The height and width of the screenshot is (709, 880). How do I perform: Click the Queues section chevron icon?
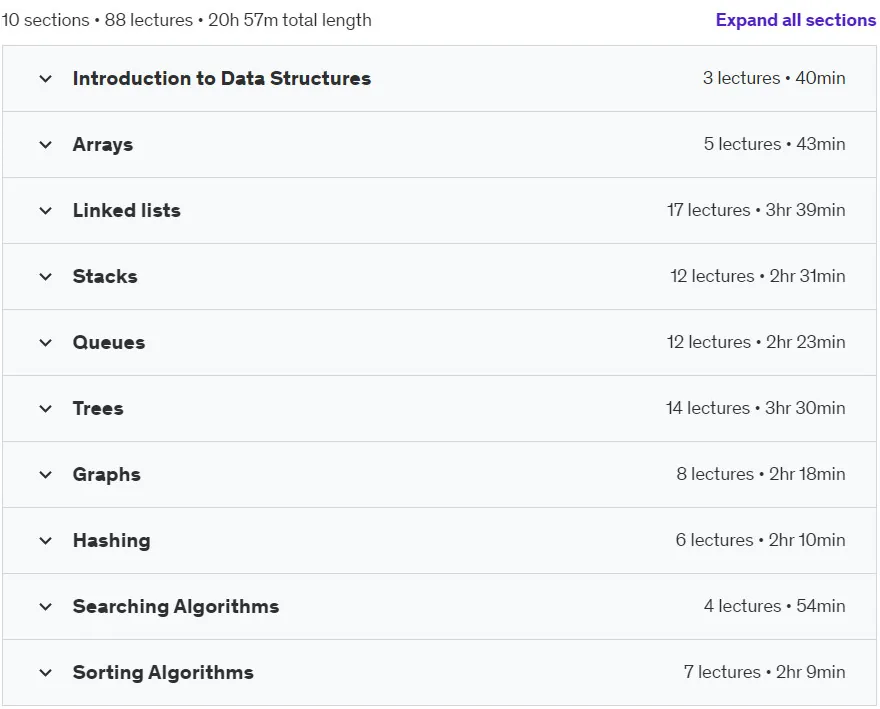45,342
